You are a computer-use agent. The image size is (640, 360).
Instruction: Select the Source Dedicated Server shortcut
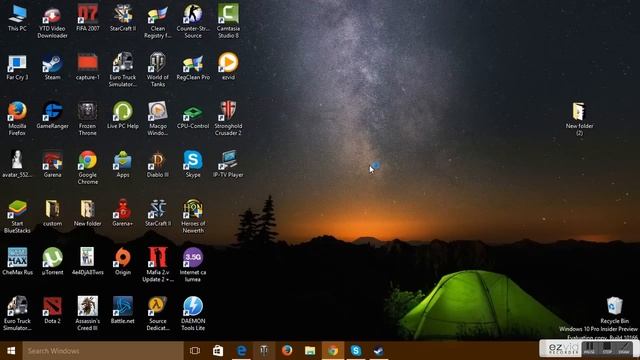[x=158, y=314]
